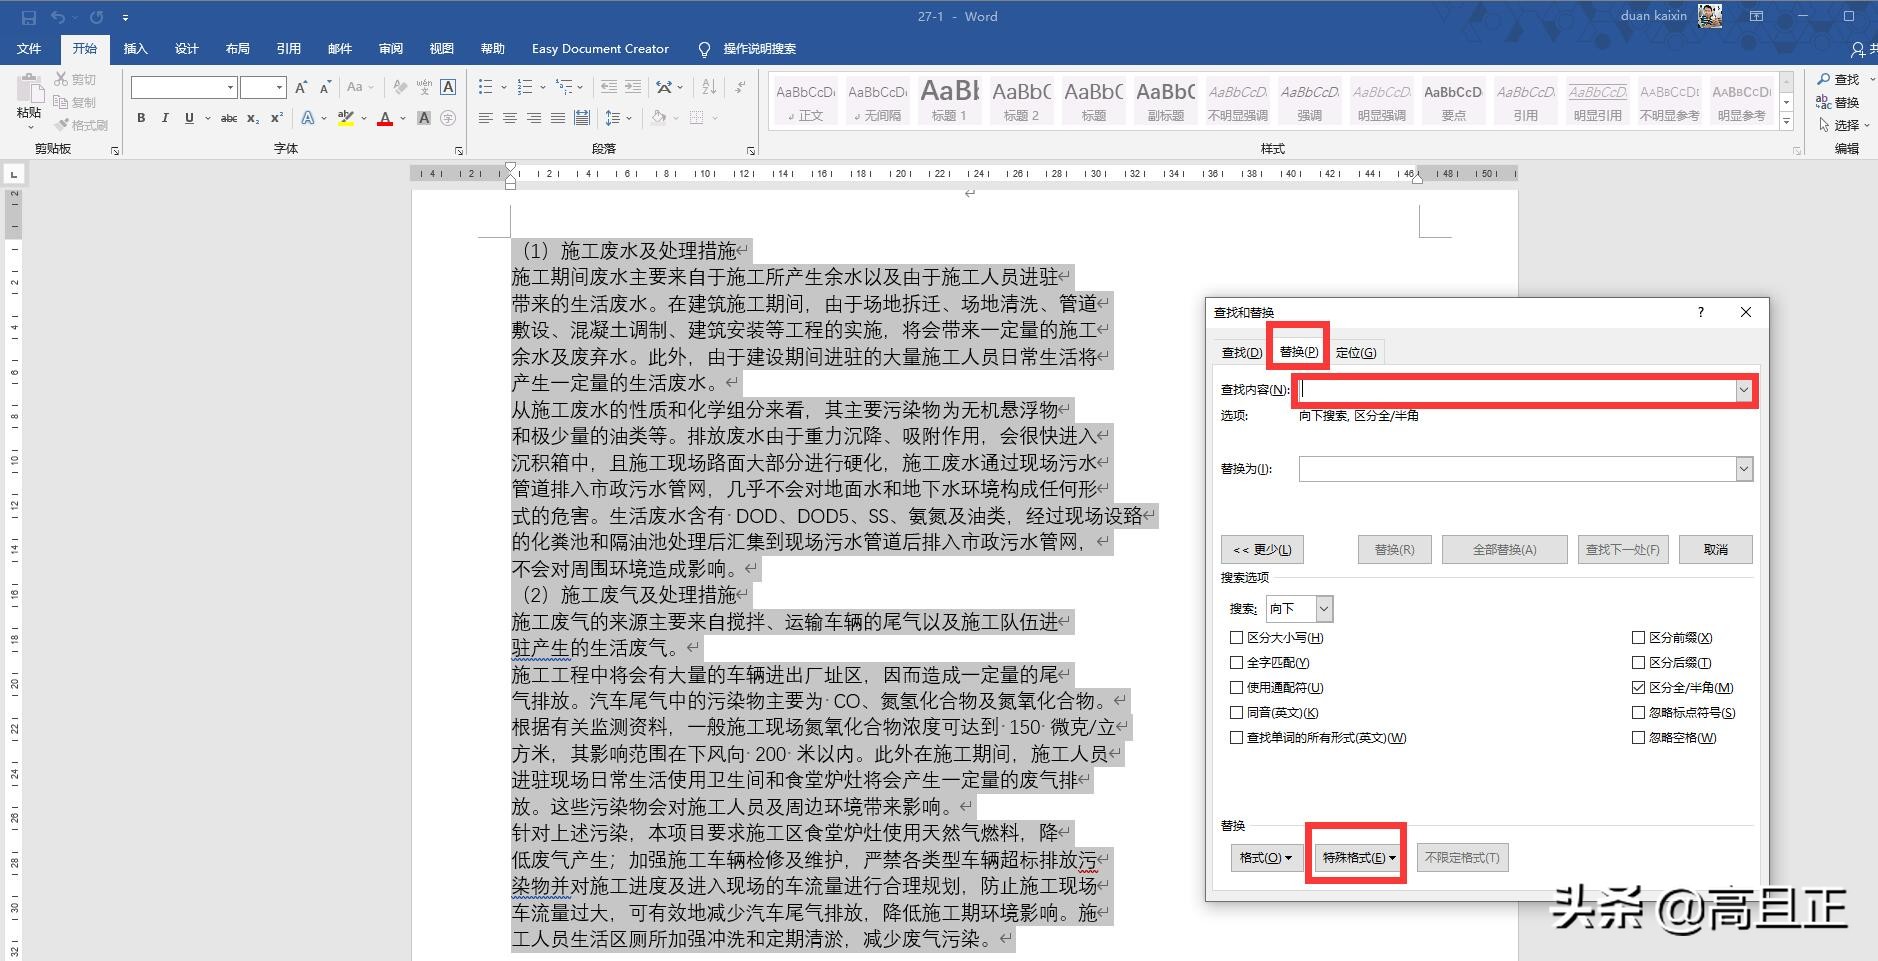Image resolution: width=1878 pixels, height=961 pixels.
Task: Apply italic formatting
Action: pyautogui.click(x=165, y=118)
